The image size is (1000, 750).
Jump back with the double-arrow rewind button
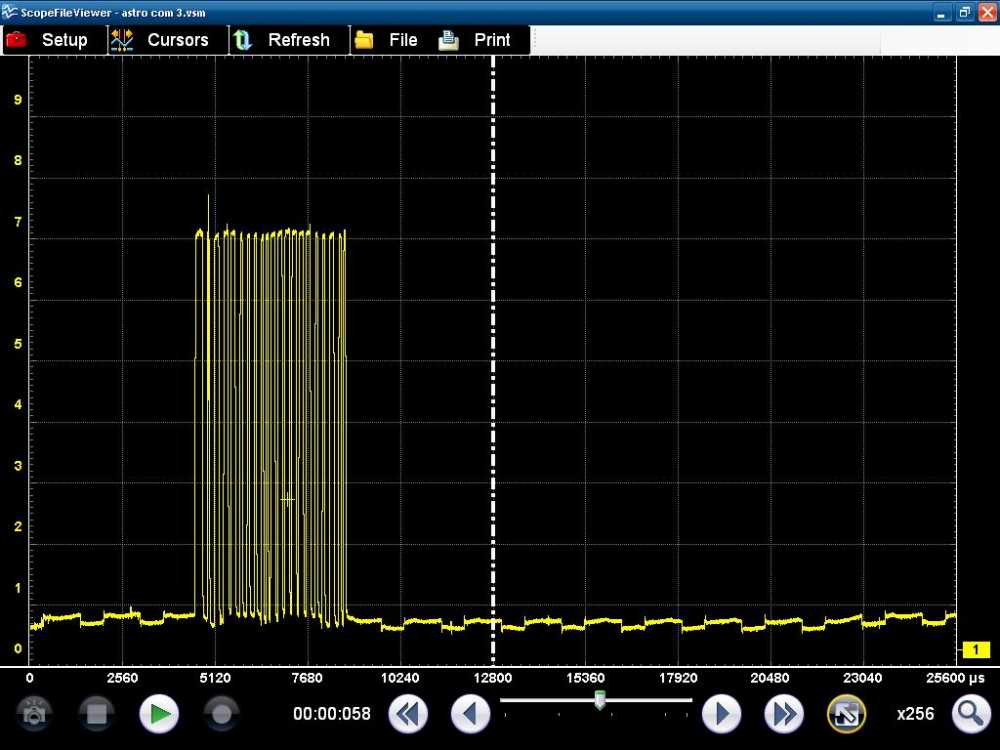[x=408, y=714]
